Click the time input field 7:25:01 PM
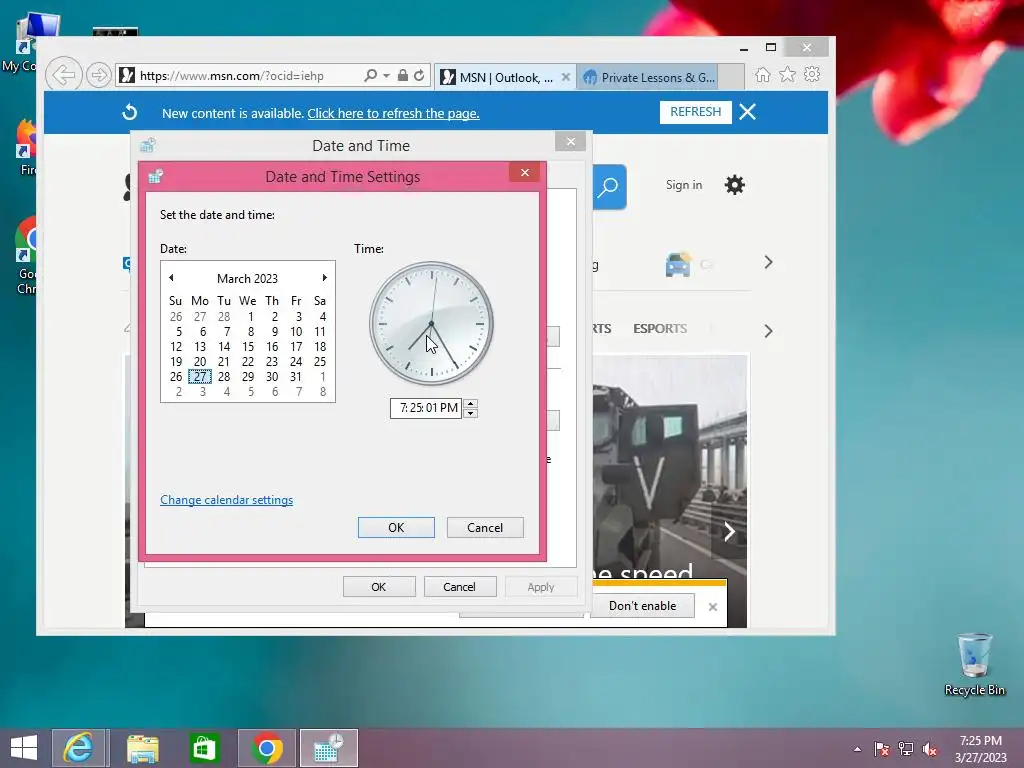1024x768 pixels. tap(426, 408)
